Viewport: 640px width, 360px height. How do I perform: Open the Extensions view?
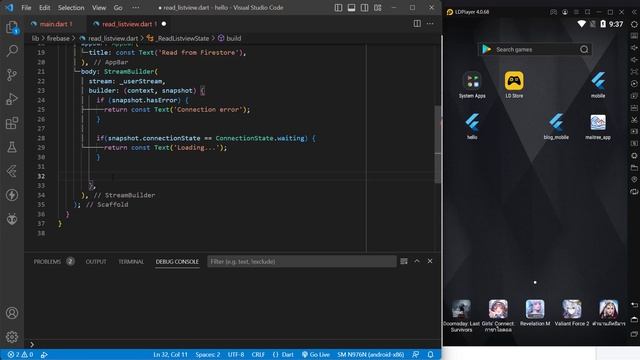tap(12, 123)
